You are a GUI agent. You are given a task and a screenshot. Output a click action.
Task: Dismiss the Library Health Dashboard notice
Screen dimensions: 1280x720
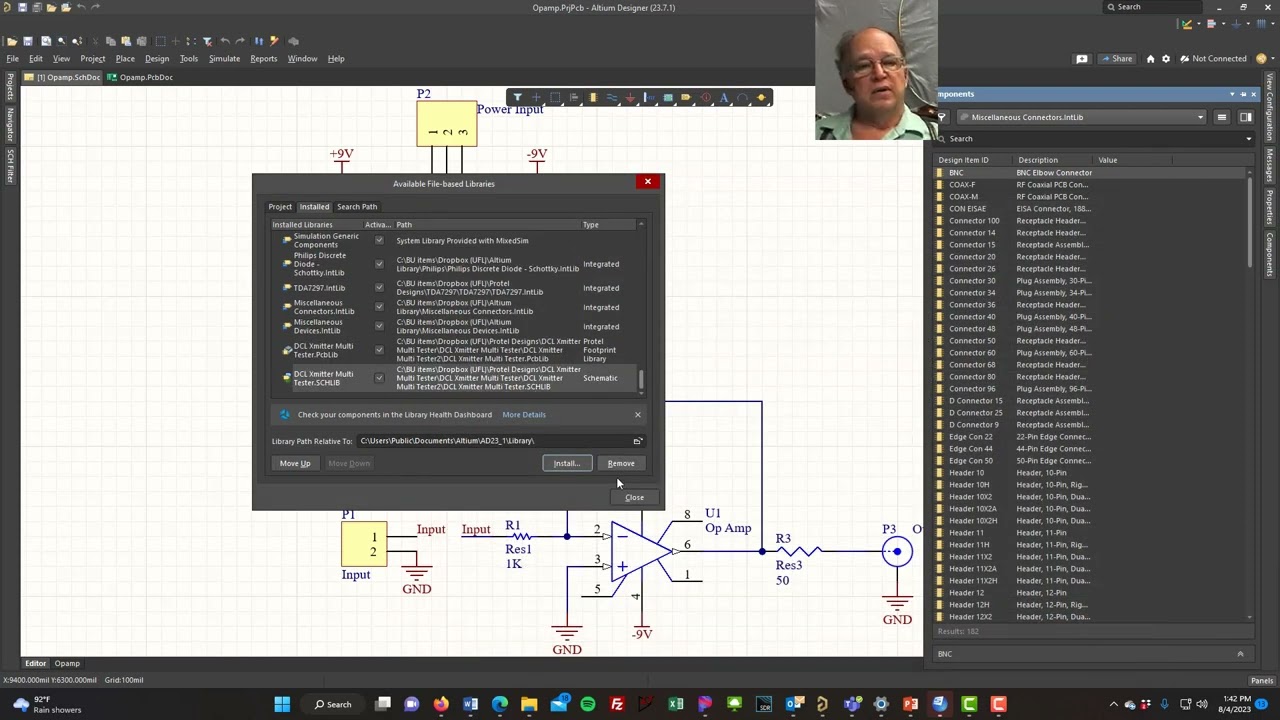637,414
